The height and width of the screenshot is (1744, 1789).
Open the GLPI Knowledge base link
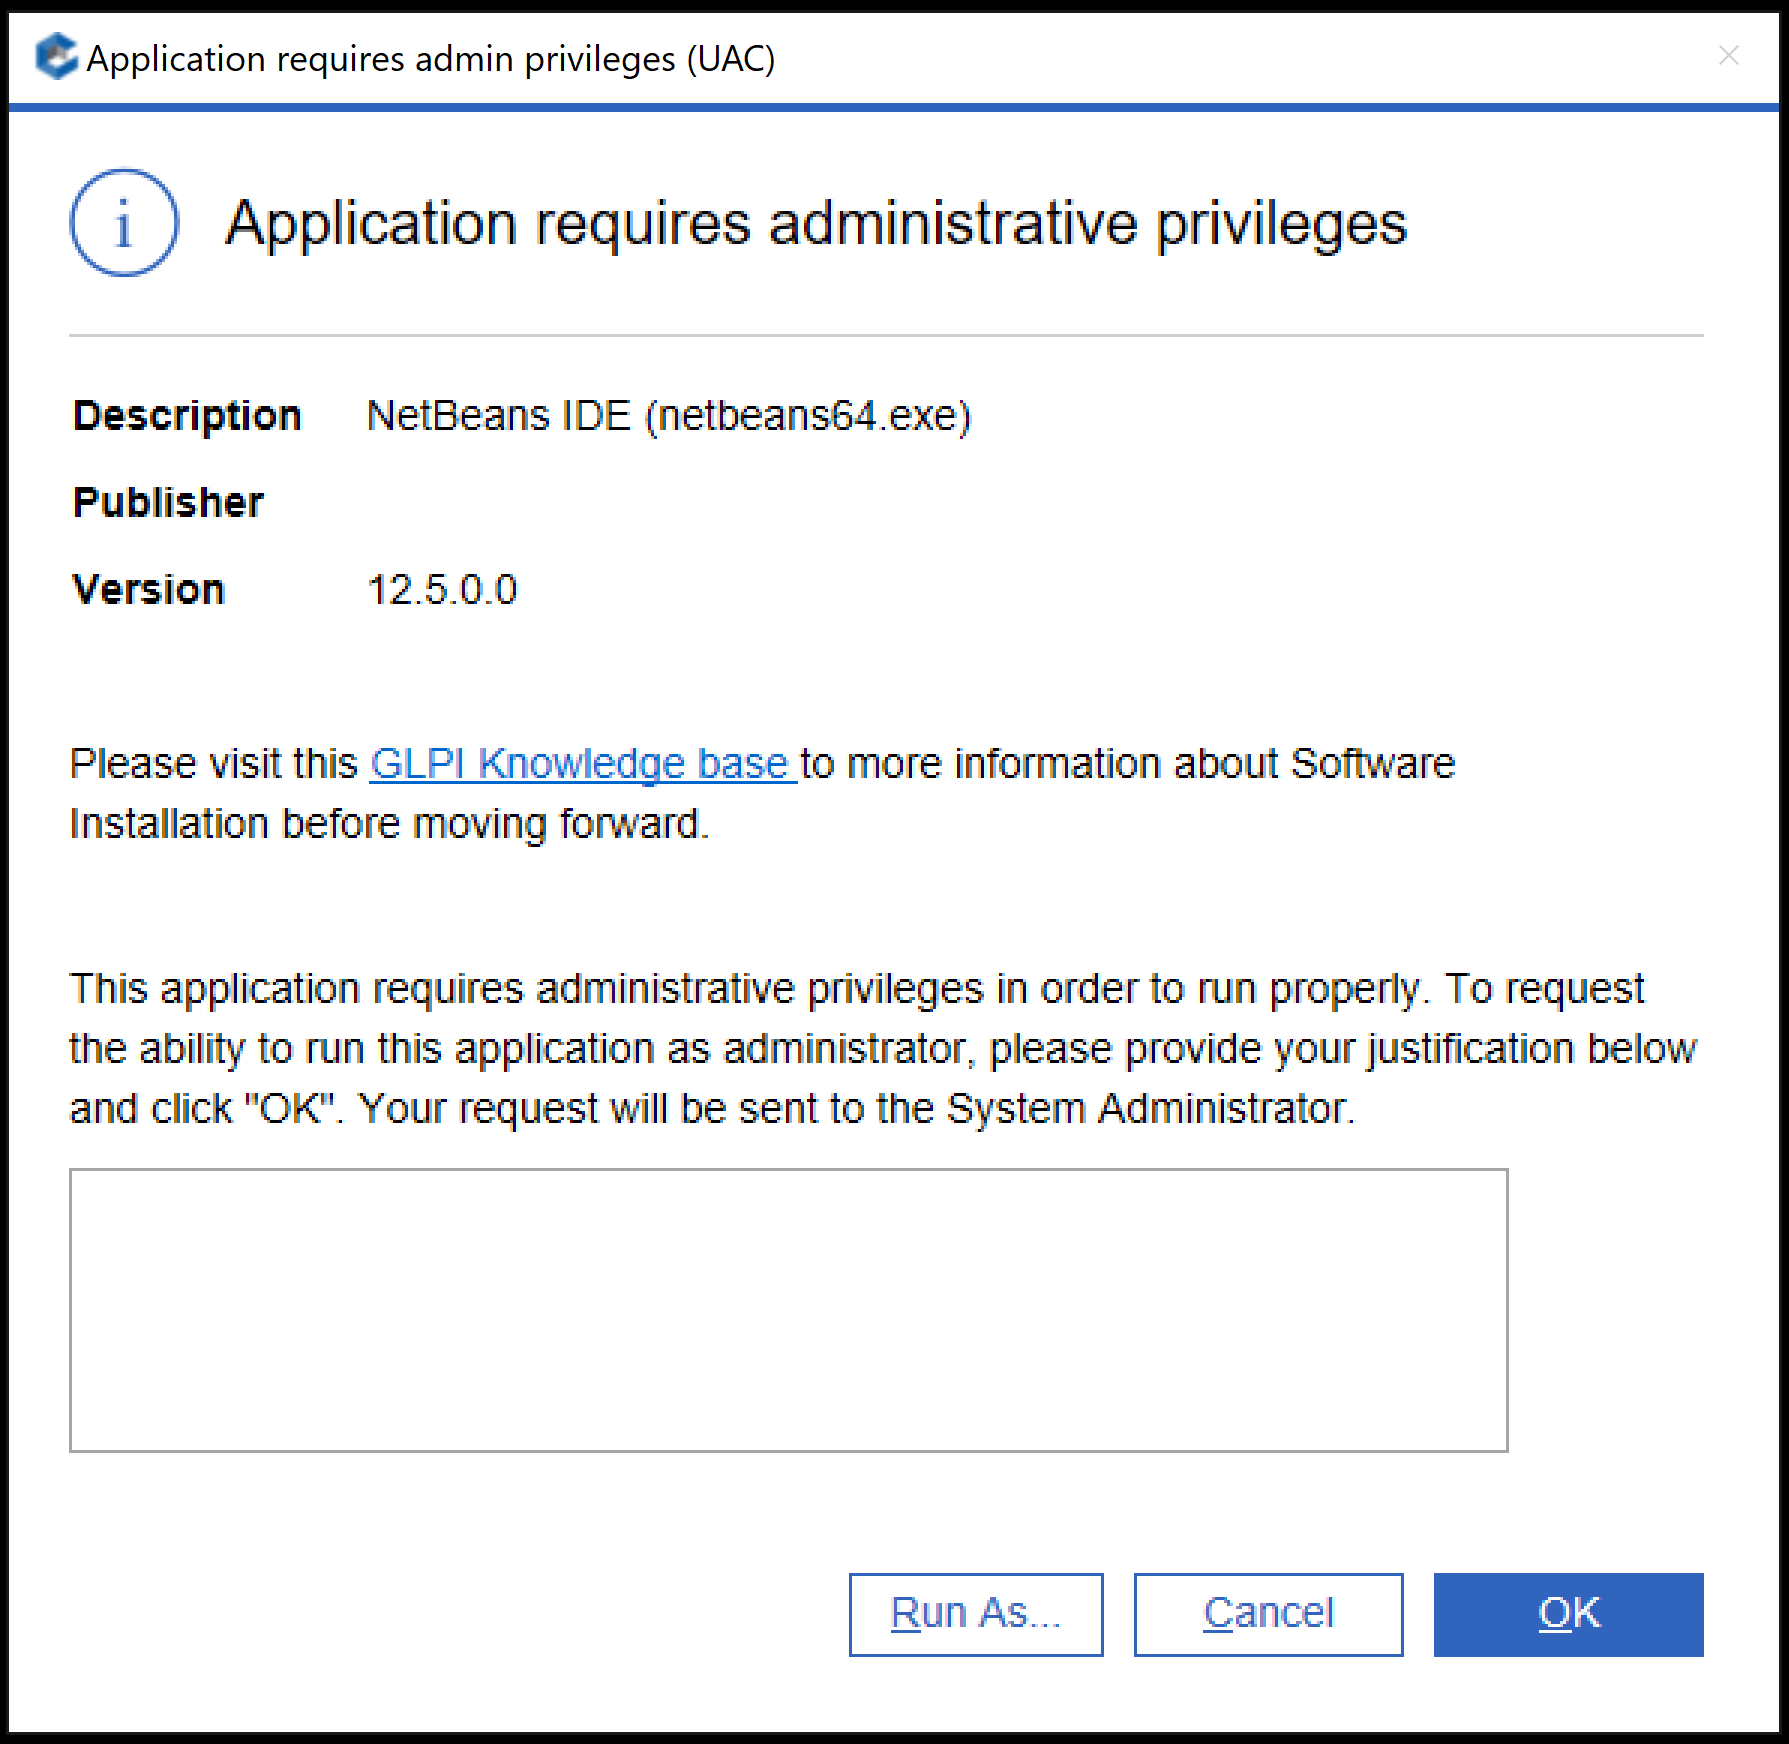[582, 764]
